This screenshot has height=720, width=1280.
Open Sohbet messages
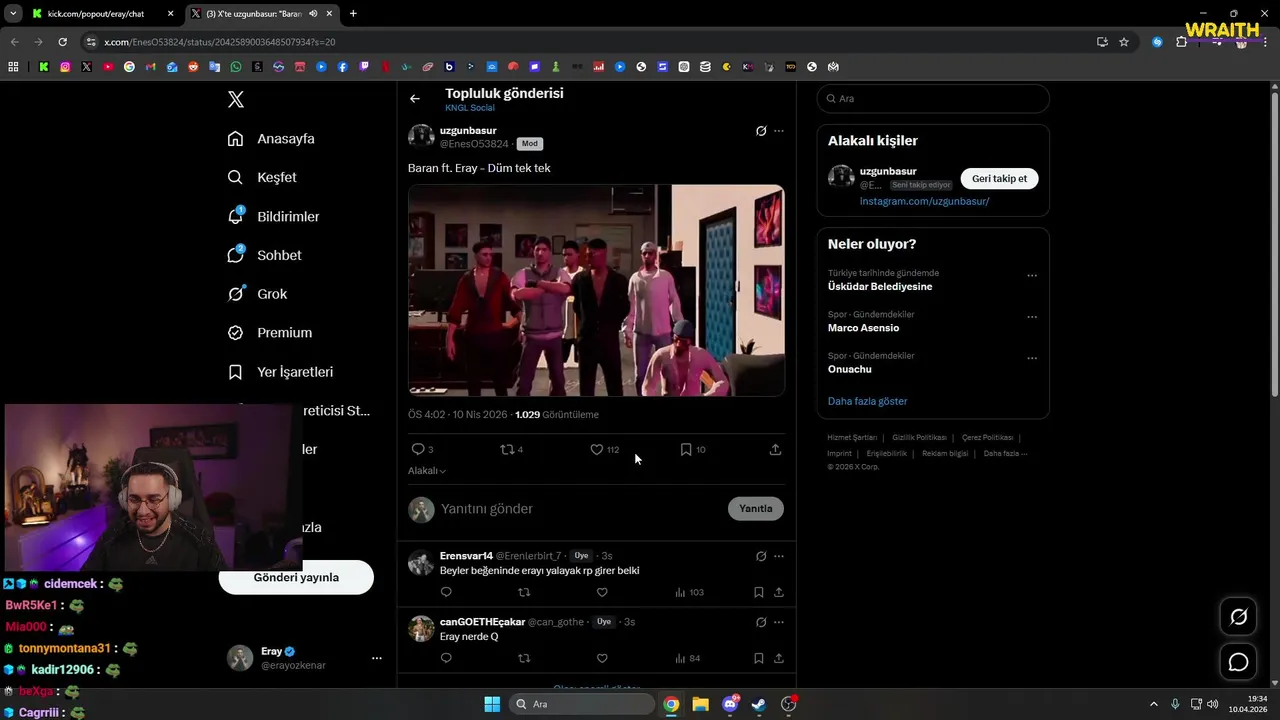(264, 255)
